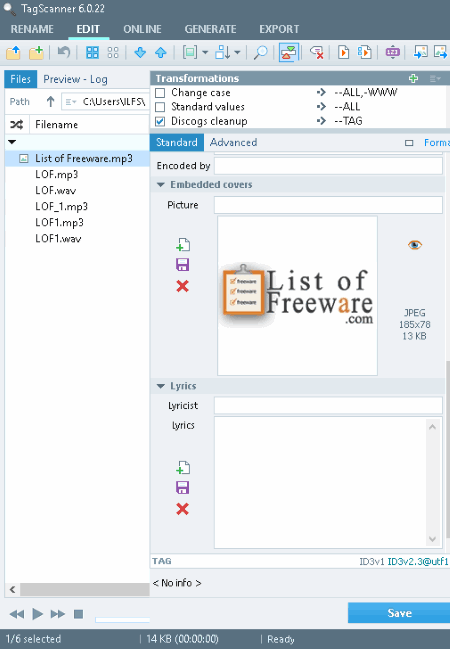Image resolution: width=450 pixels, height=649 pixels.
Task: Sort by the Filename column header
Action: pyautogui.click(x=56, y=125)
